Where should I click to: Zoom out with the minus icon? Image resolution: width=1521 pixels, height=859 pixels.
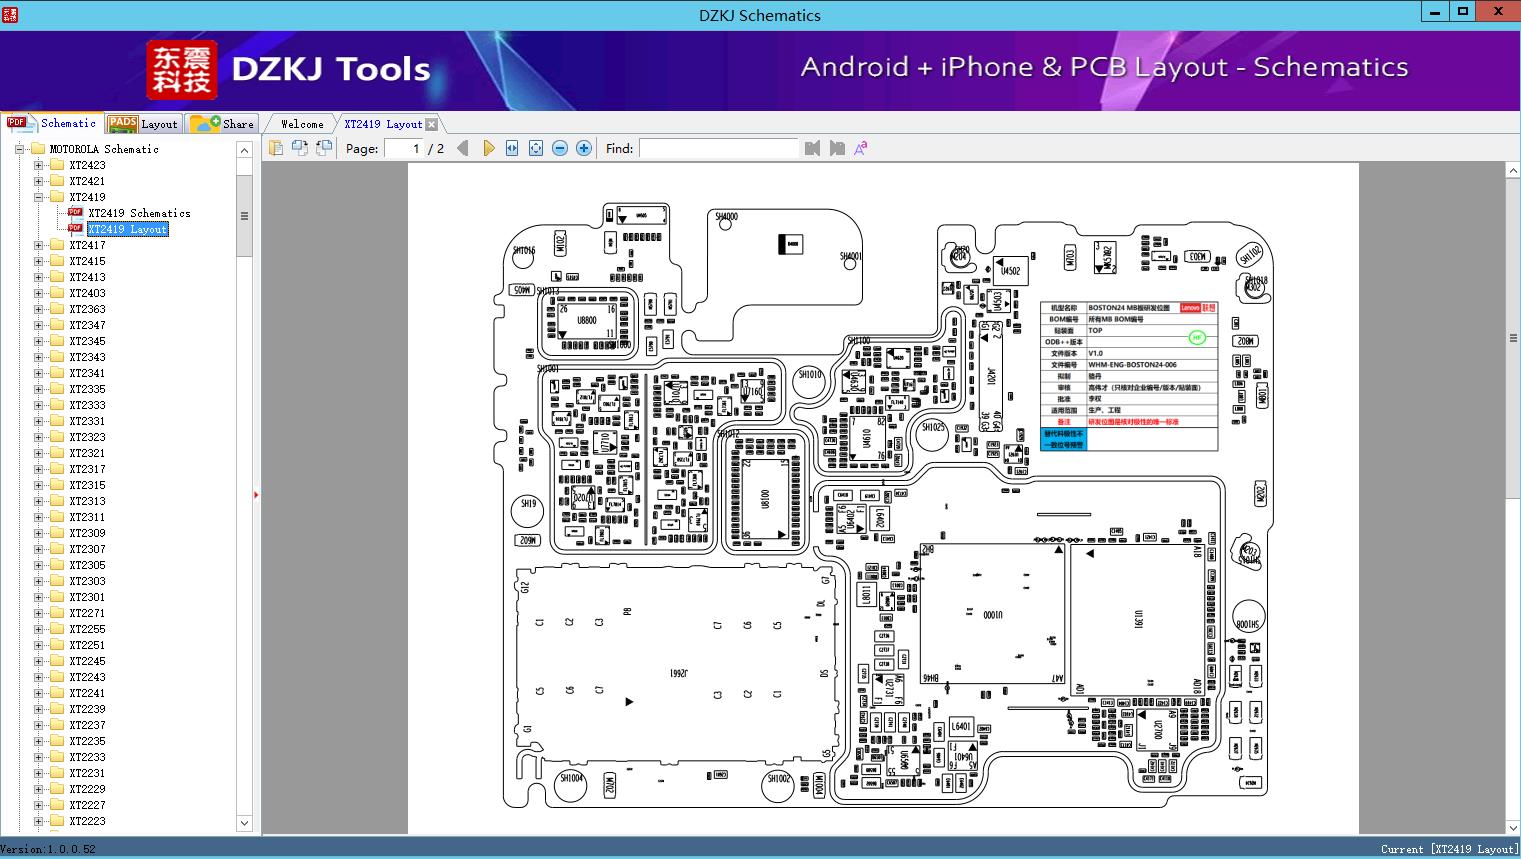tap(560, 148)
